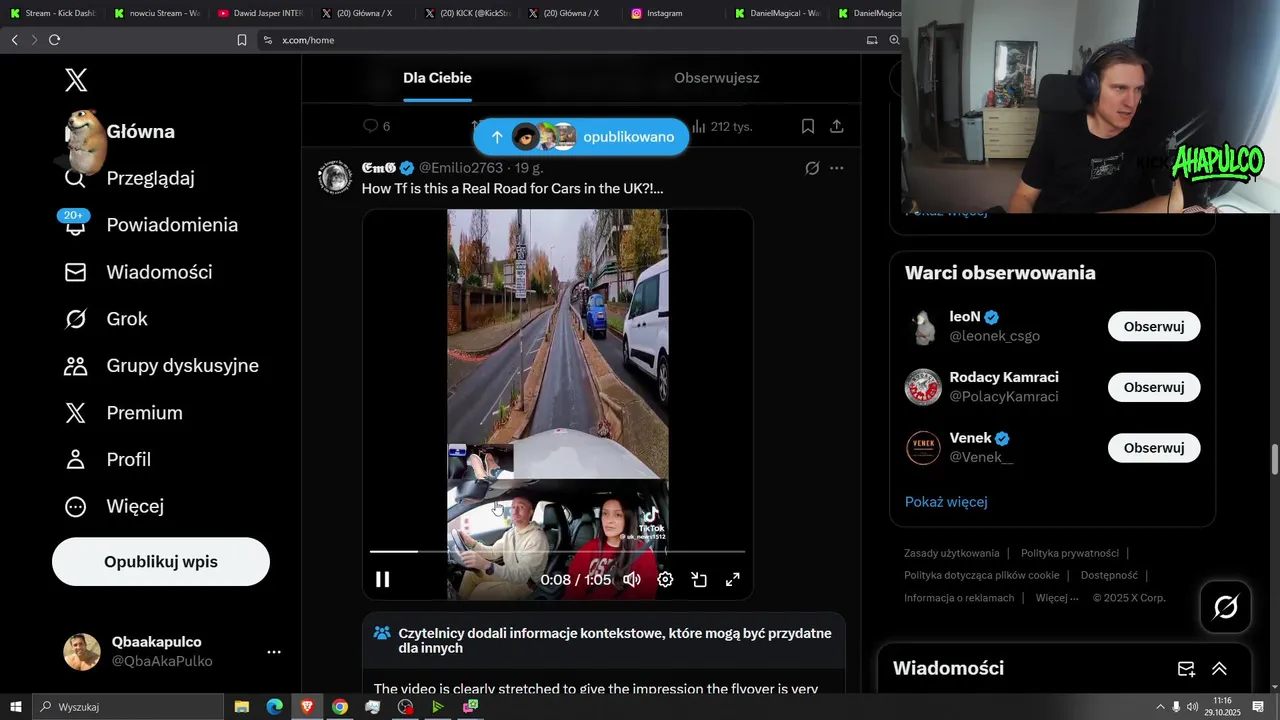Follow Rodacy Kamraci with Obserwuj button
Image resolution: width=1280 pixels, height=720 pixels.
tap(1154, 387)
